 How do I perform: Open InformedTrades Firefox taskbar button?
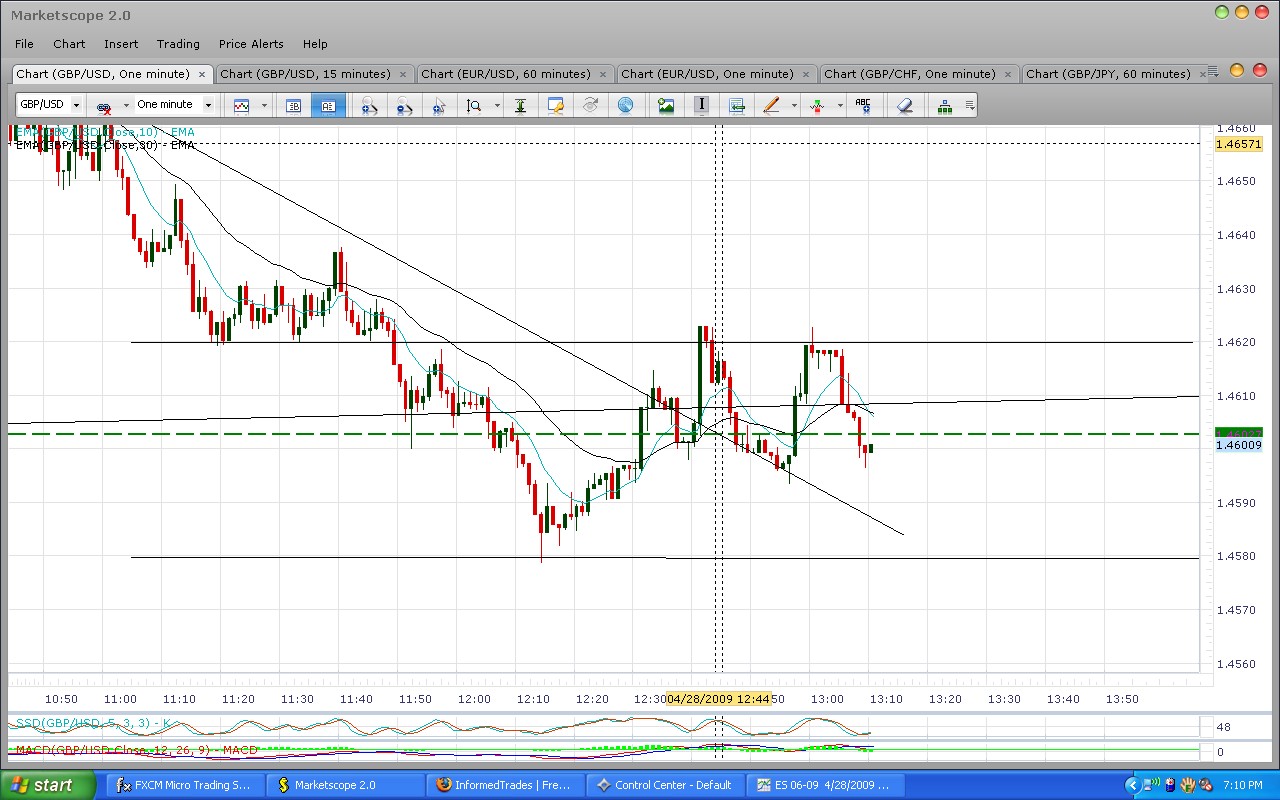click(x=506, y=785)
